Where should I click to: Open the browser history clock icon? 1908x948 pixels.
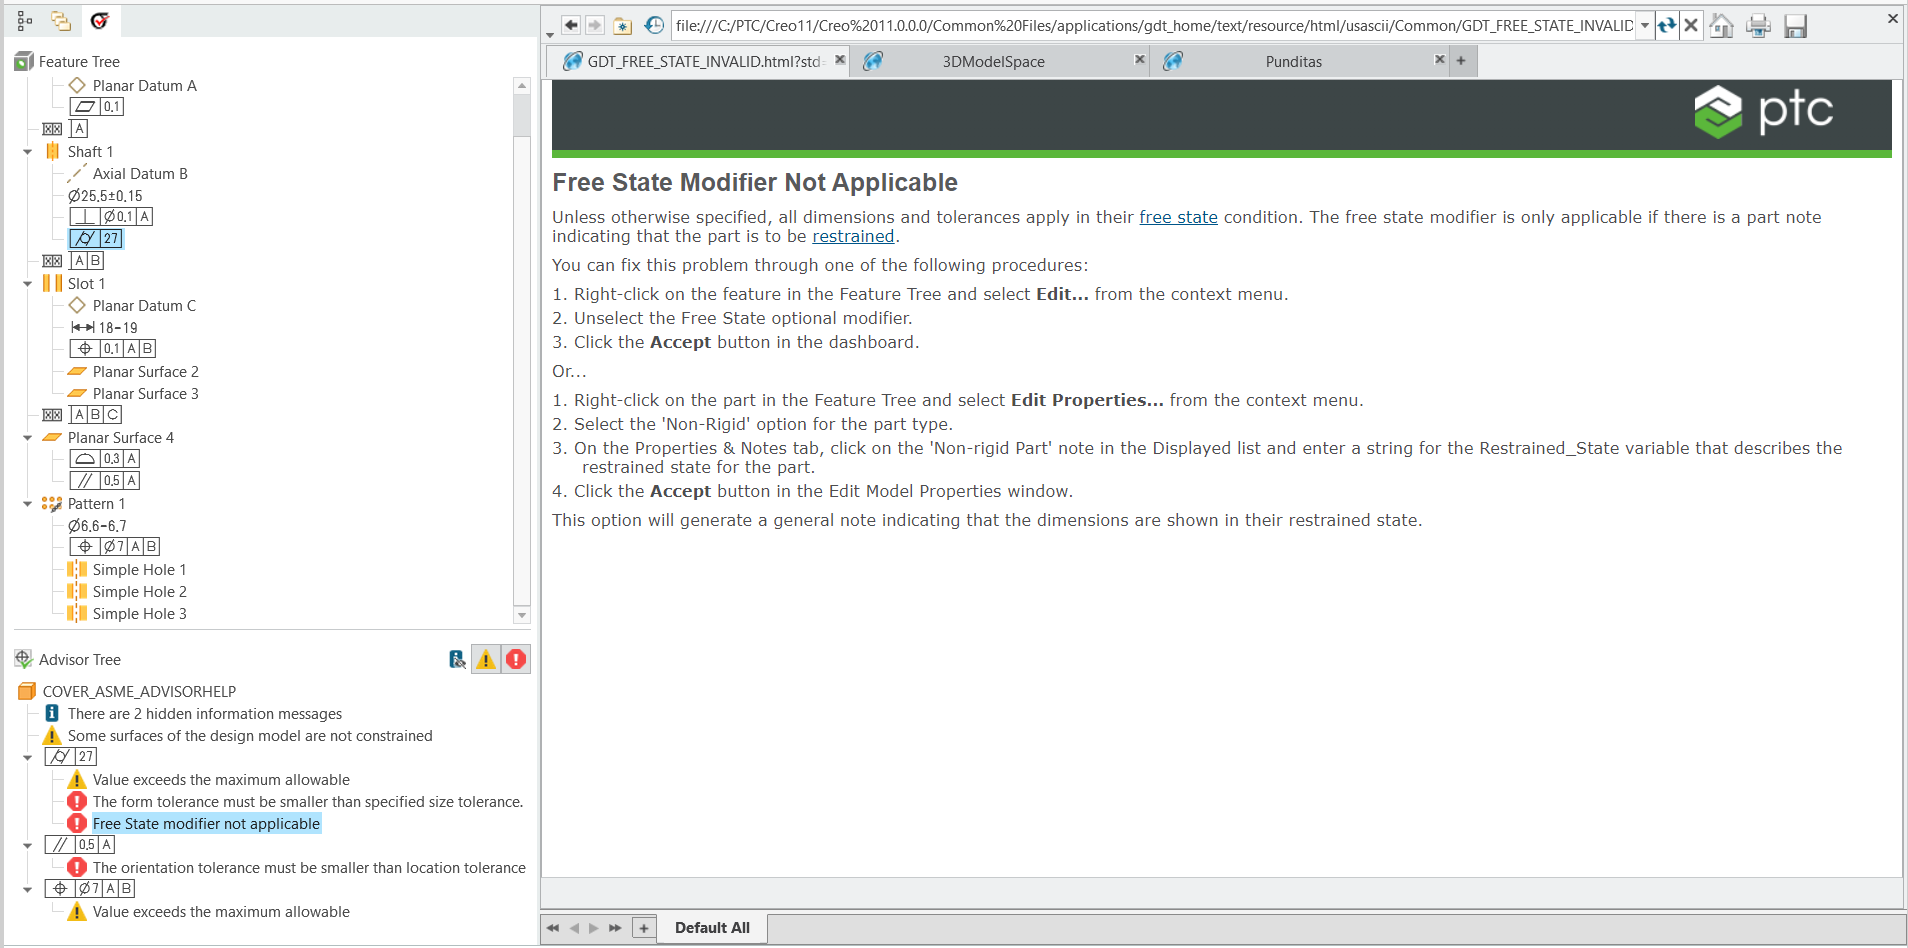tap(654, 25)
